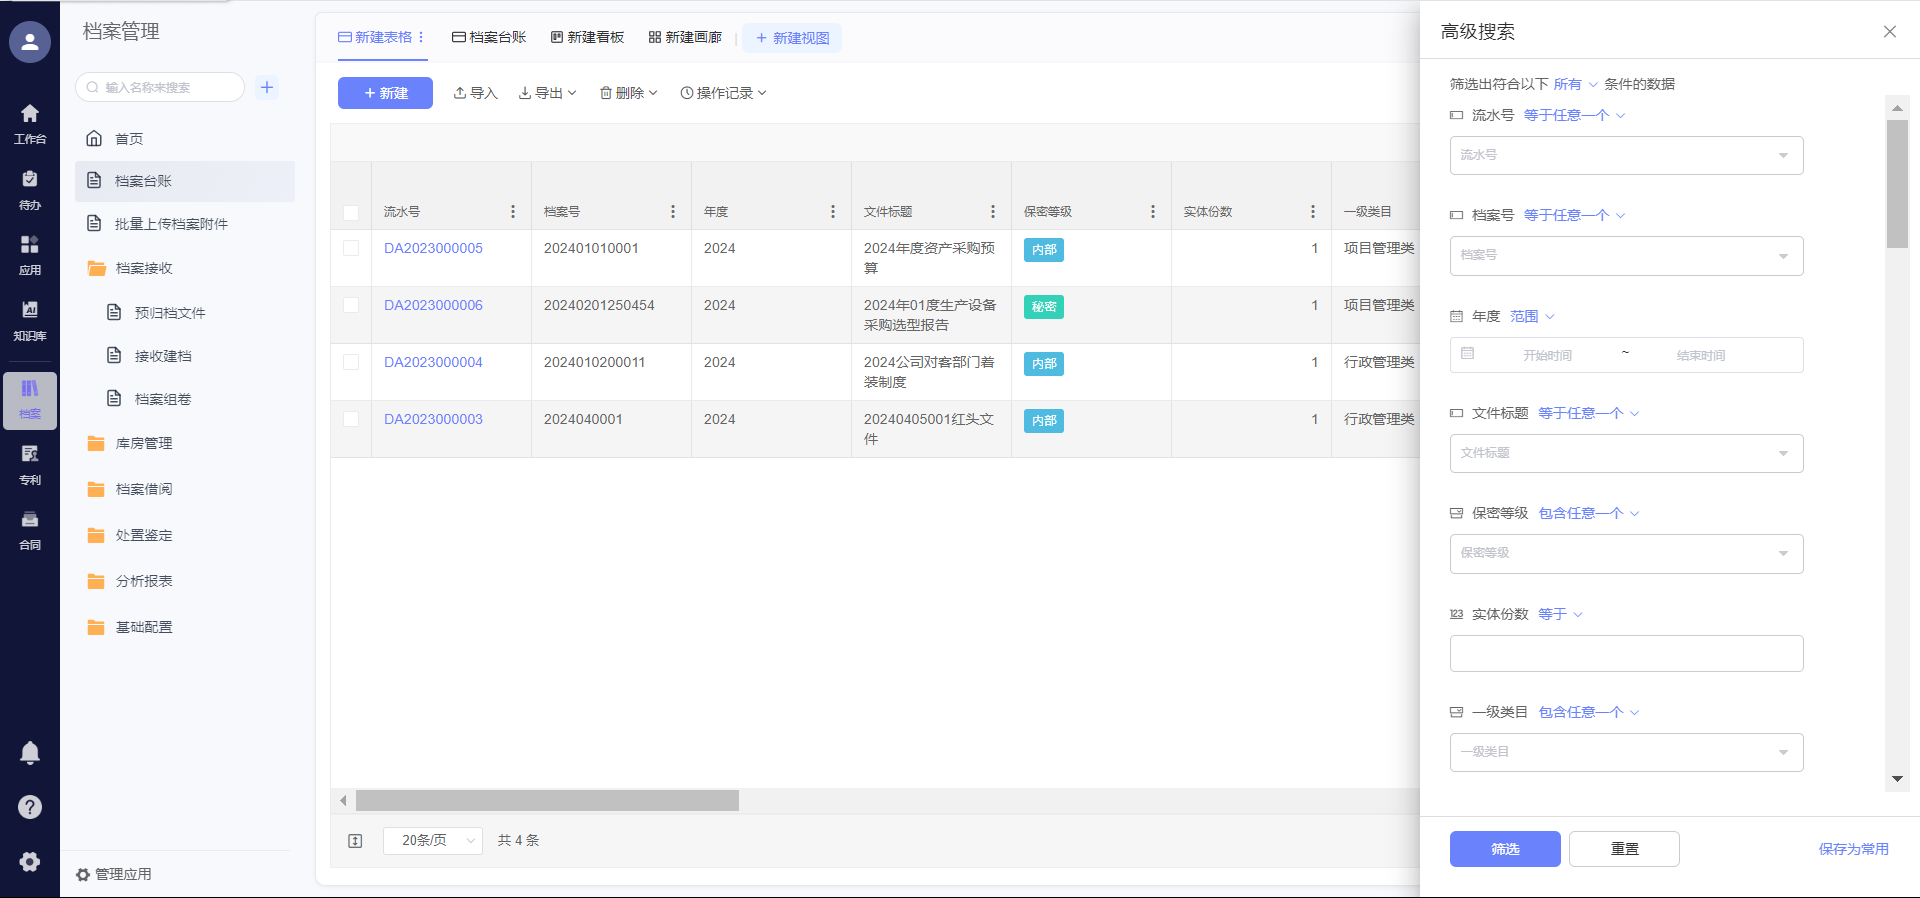The image size is (1920, 898).
Task: Open the 工作台 home icon in sidebar
Action: [30, 123]
